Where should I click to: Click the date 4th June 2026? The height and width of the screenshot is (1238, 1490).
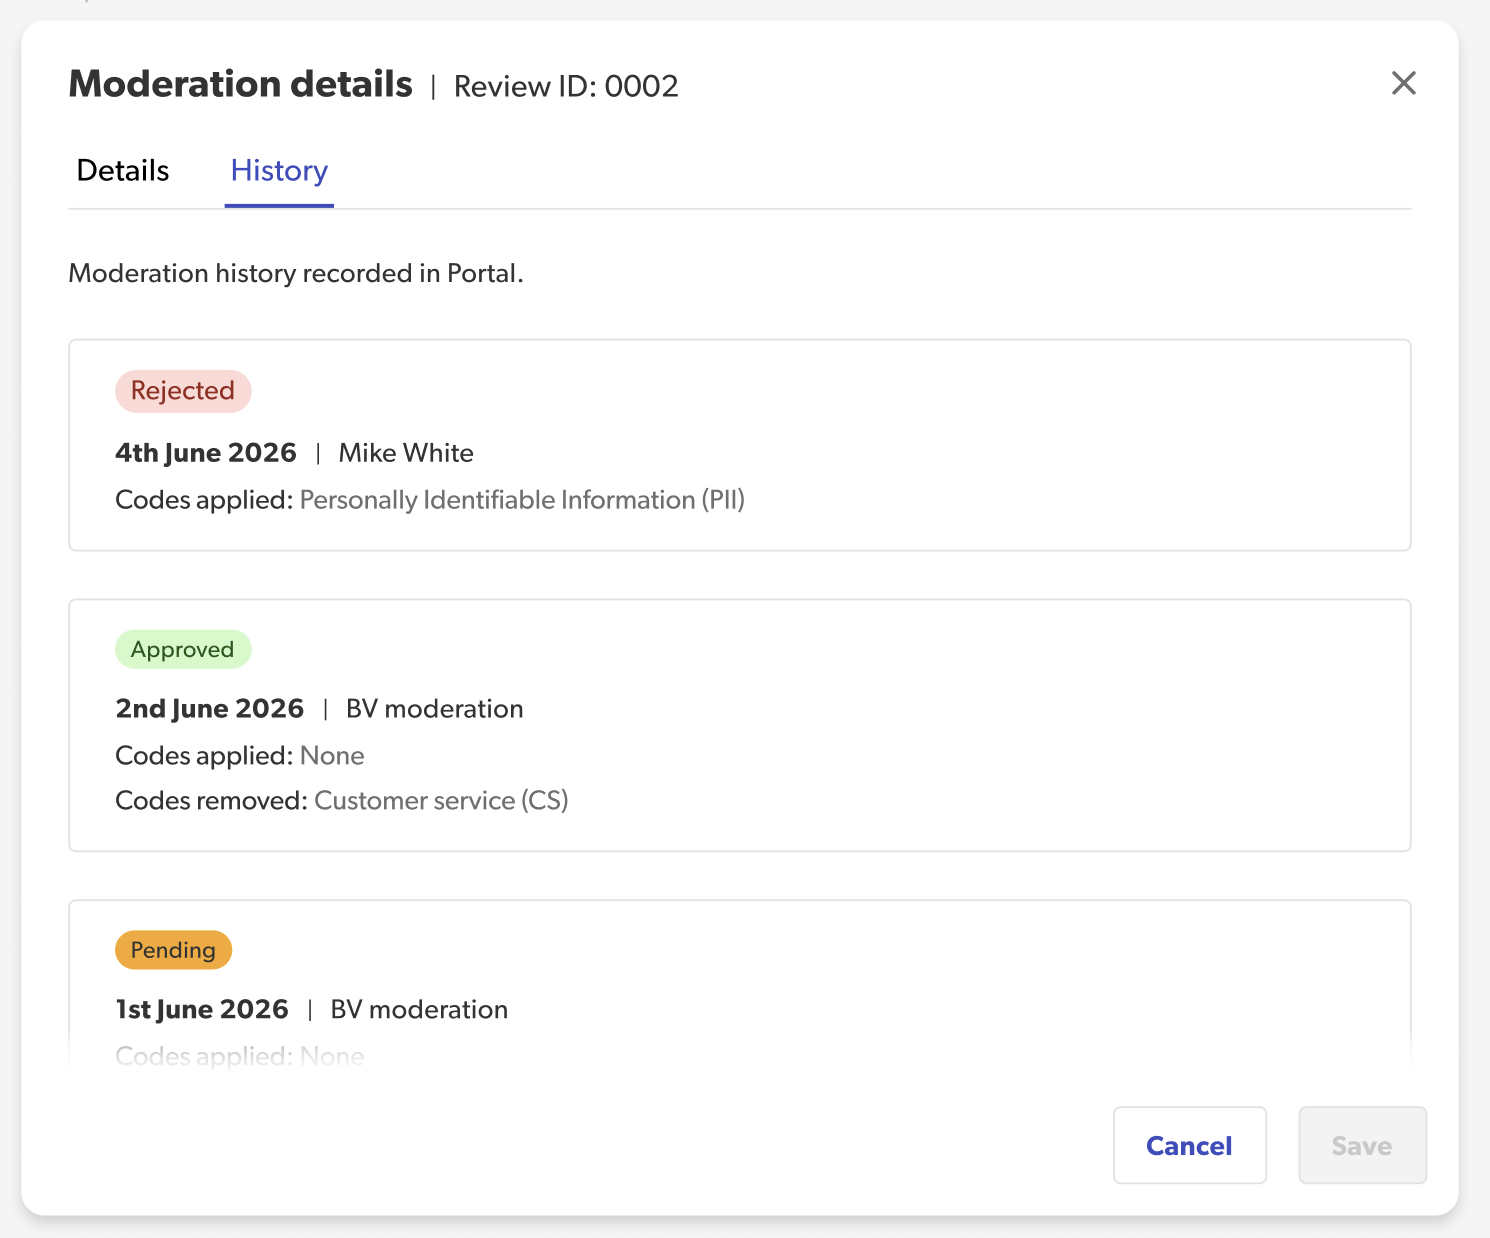(x=206, y=453)
